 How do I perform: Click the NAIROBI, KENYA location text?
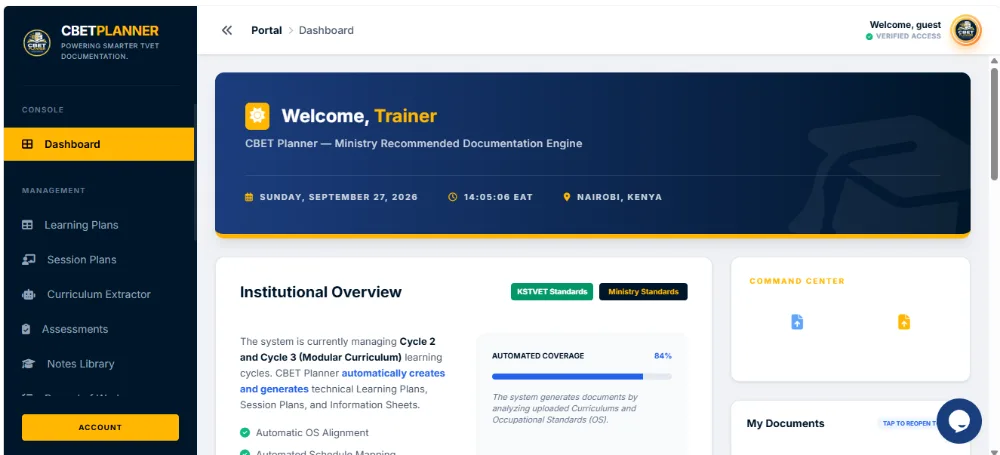pos(619,197)
